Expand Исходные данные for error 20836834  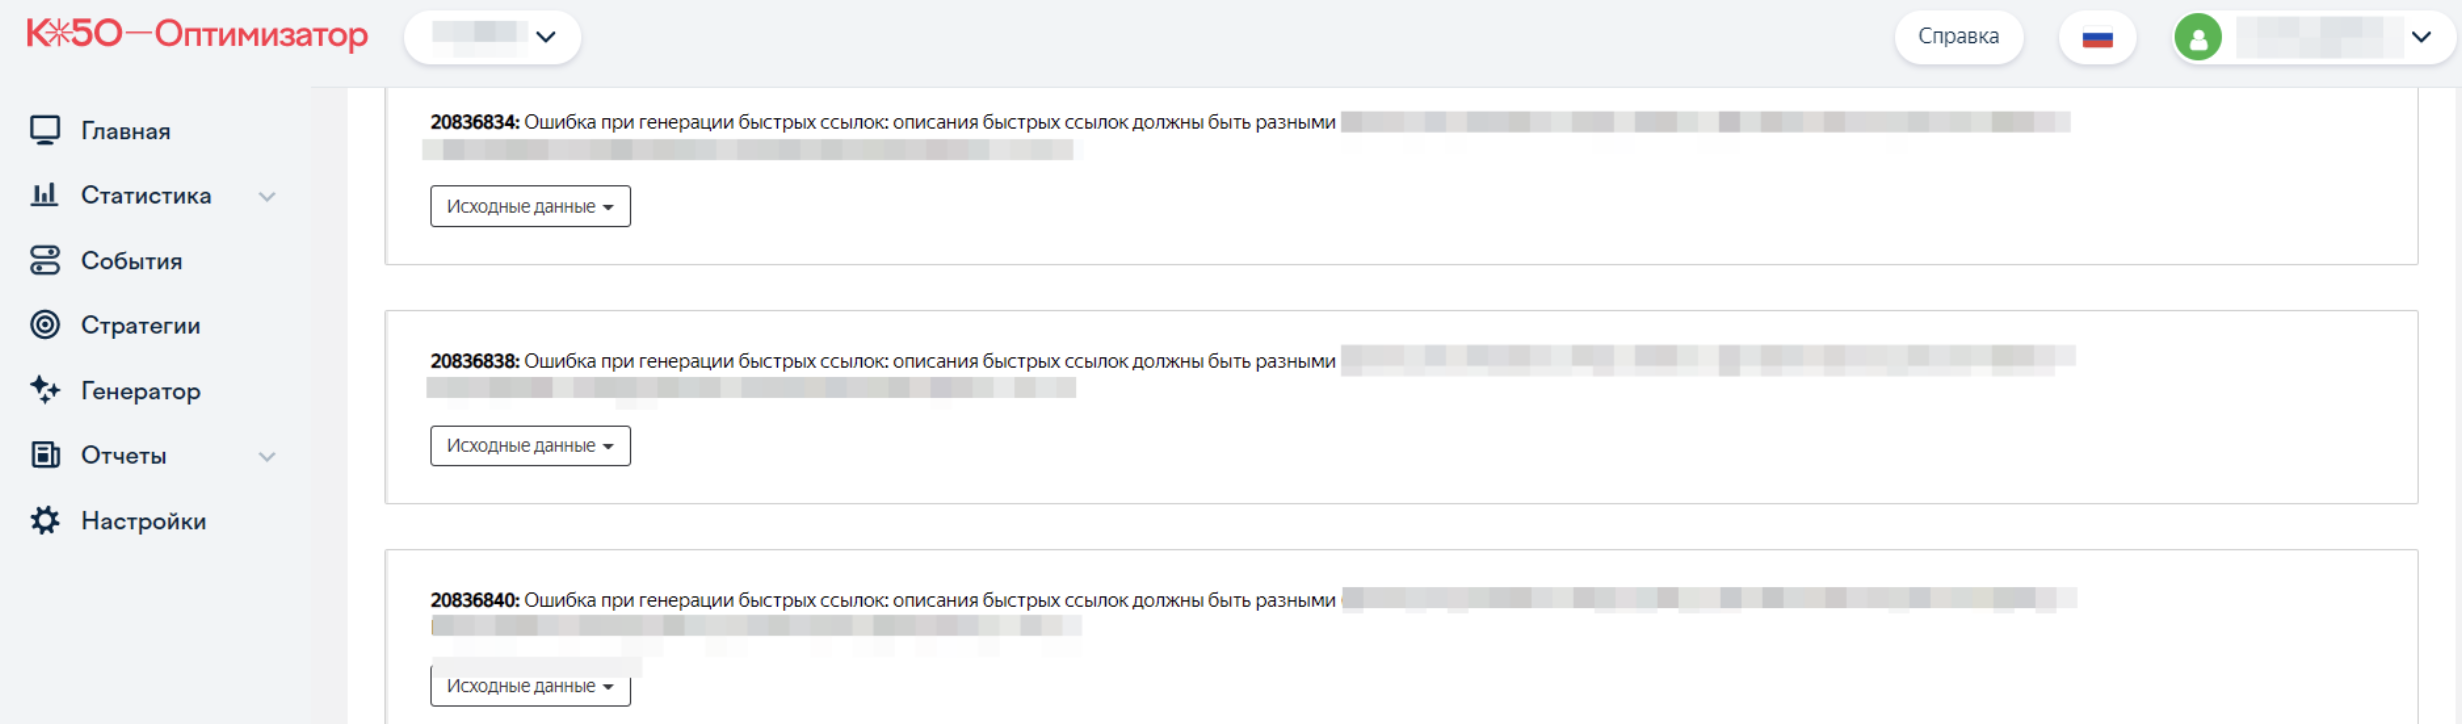[x=530, y=206]
